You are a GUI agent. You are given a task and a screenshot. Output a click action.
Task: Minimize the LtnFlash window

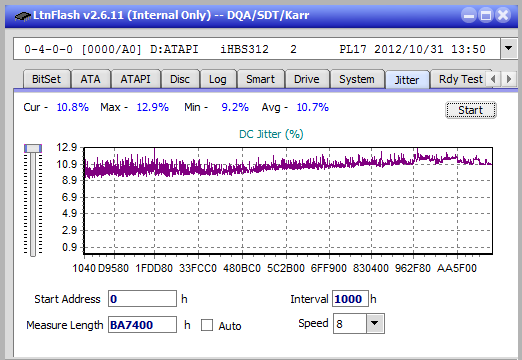click(x=469, y=15)
